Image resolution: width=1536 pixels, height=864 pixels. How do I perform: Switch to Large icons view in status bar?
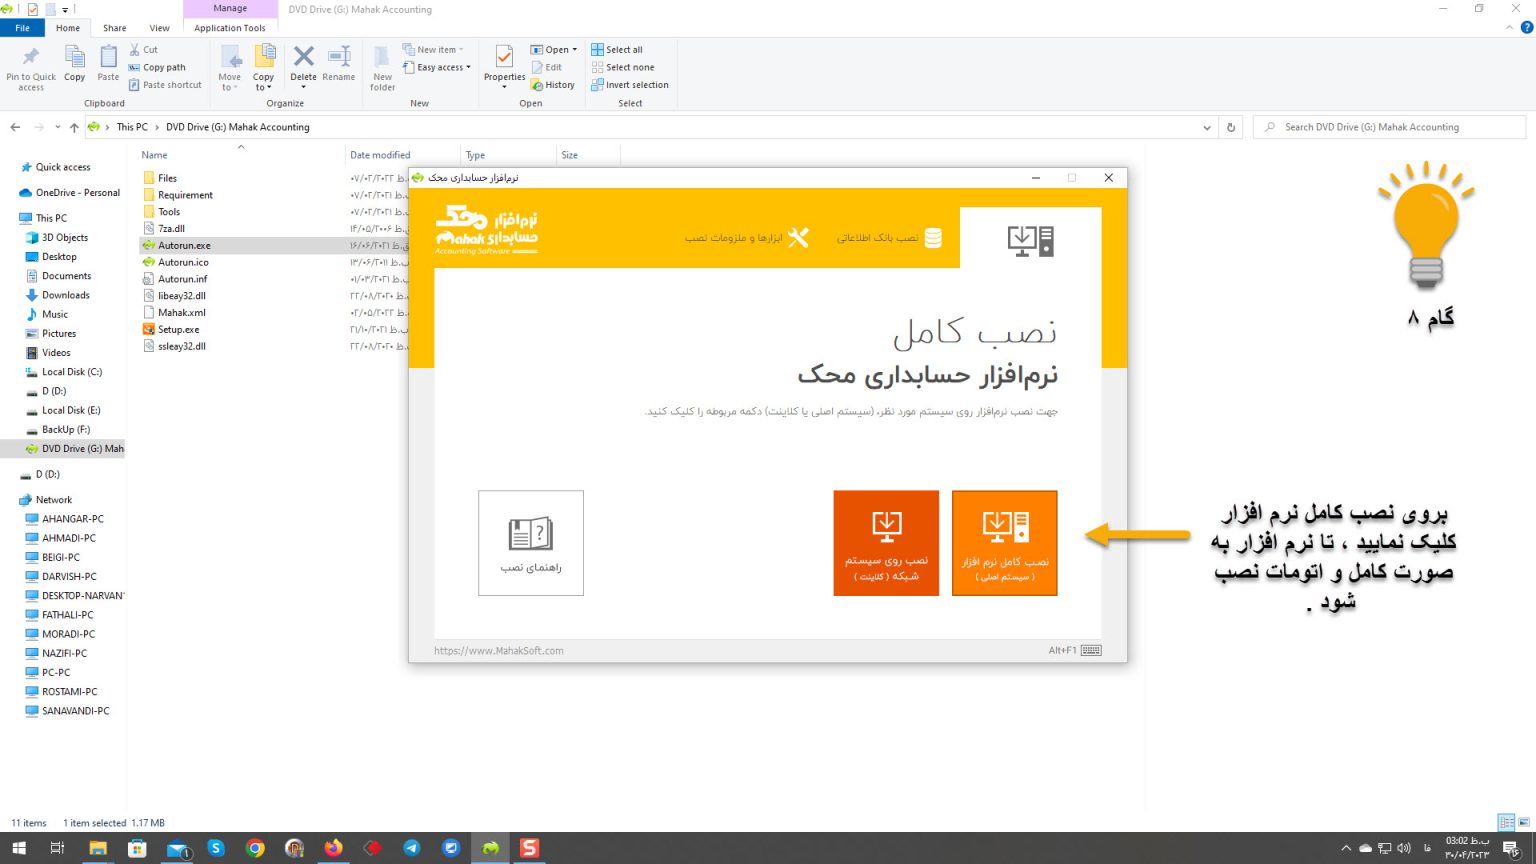coord(1525,823)
